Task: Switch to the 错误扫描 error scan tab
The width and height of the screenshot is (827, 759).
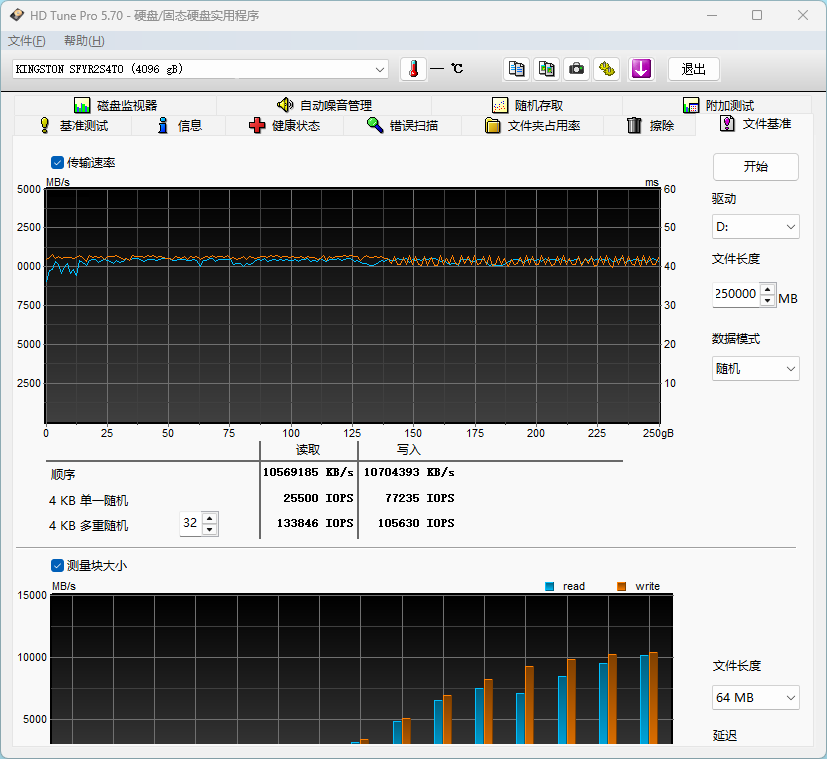Action: point(402,125)
